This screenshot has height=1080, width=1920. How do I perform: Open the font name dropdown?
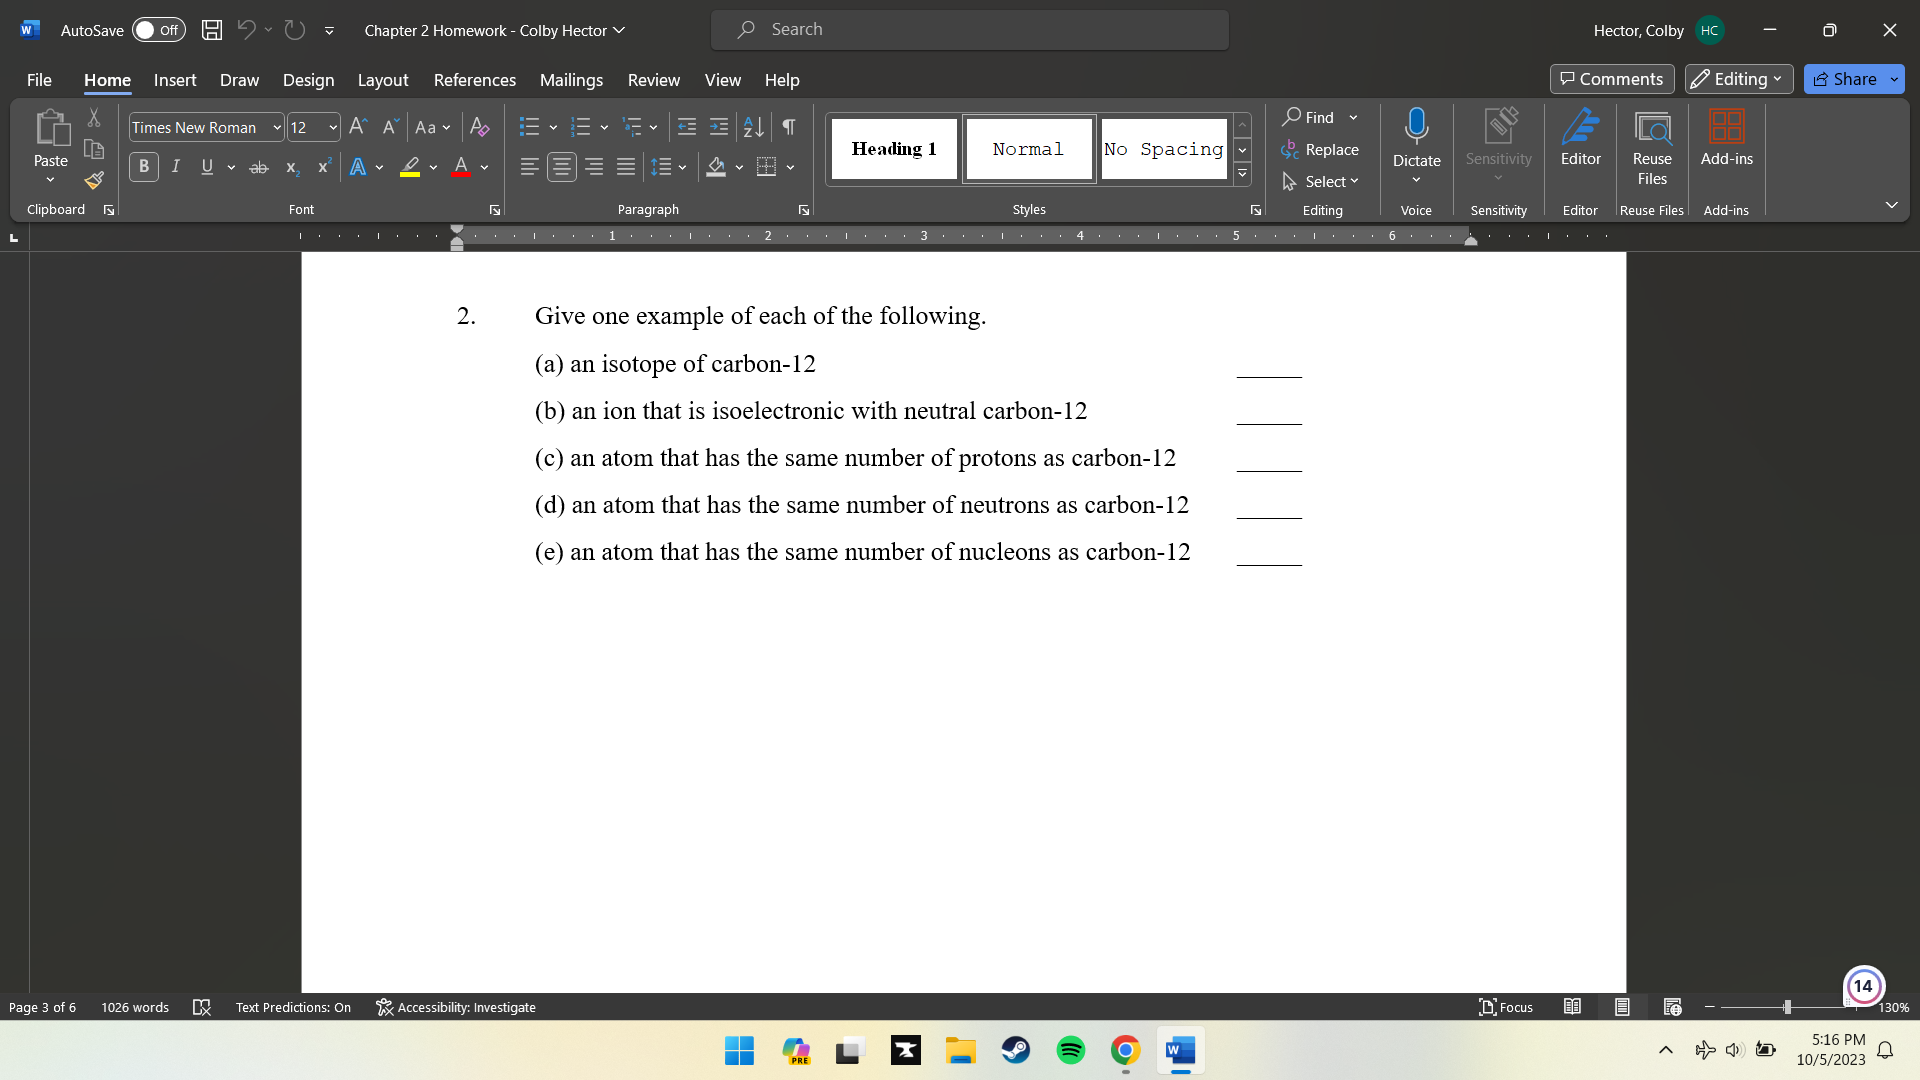(276, 127)
